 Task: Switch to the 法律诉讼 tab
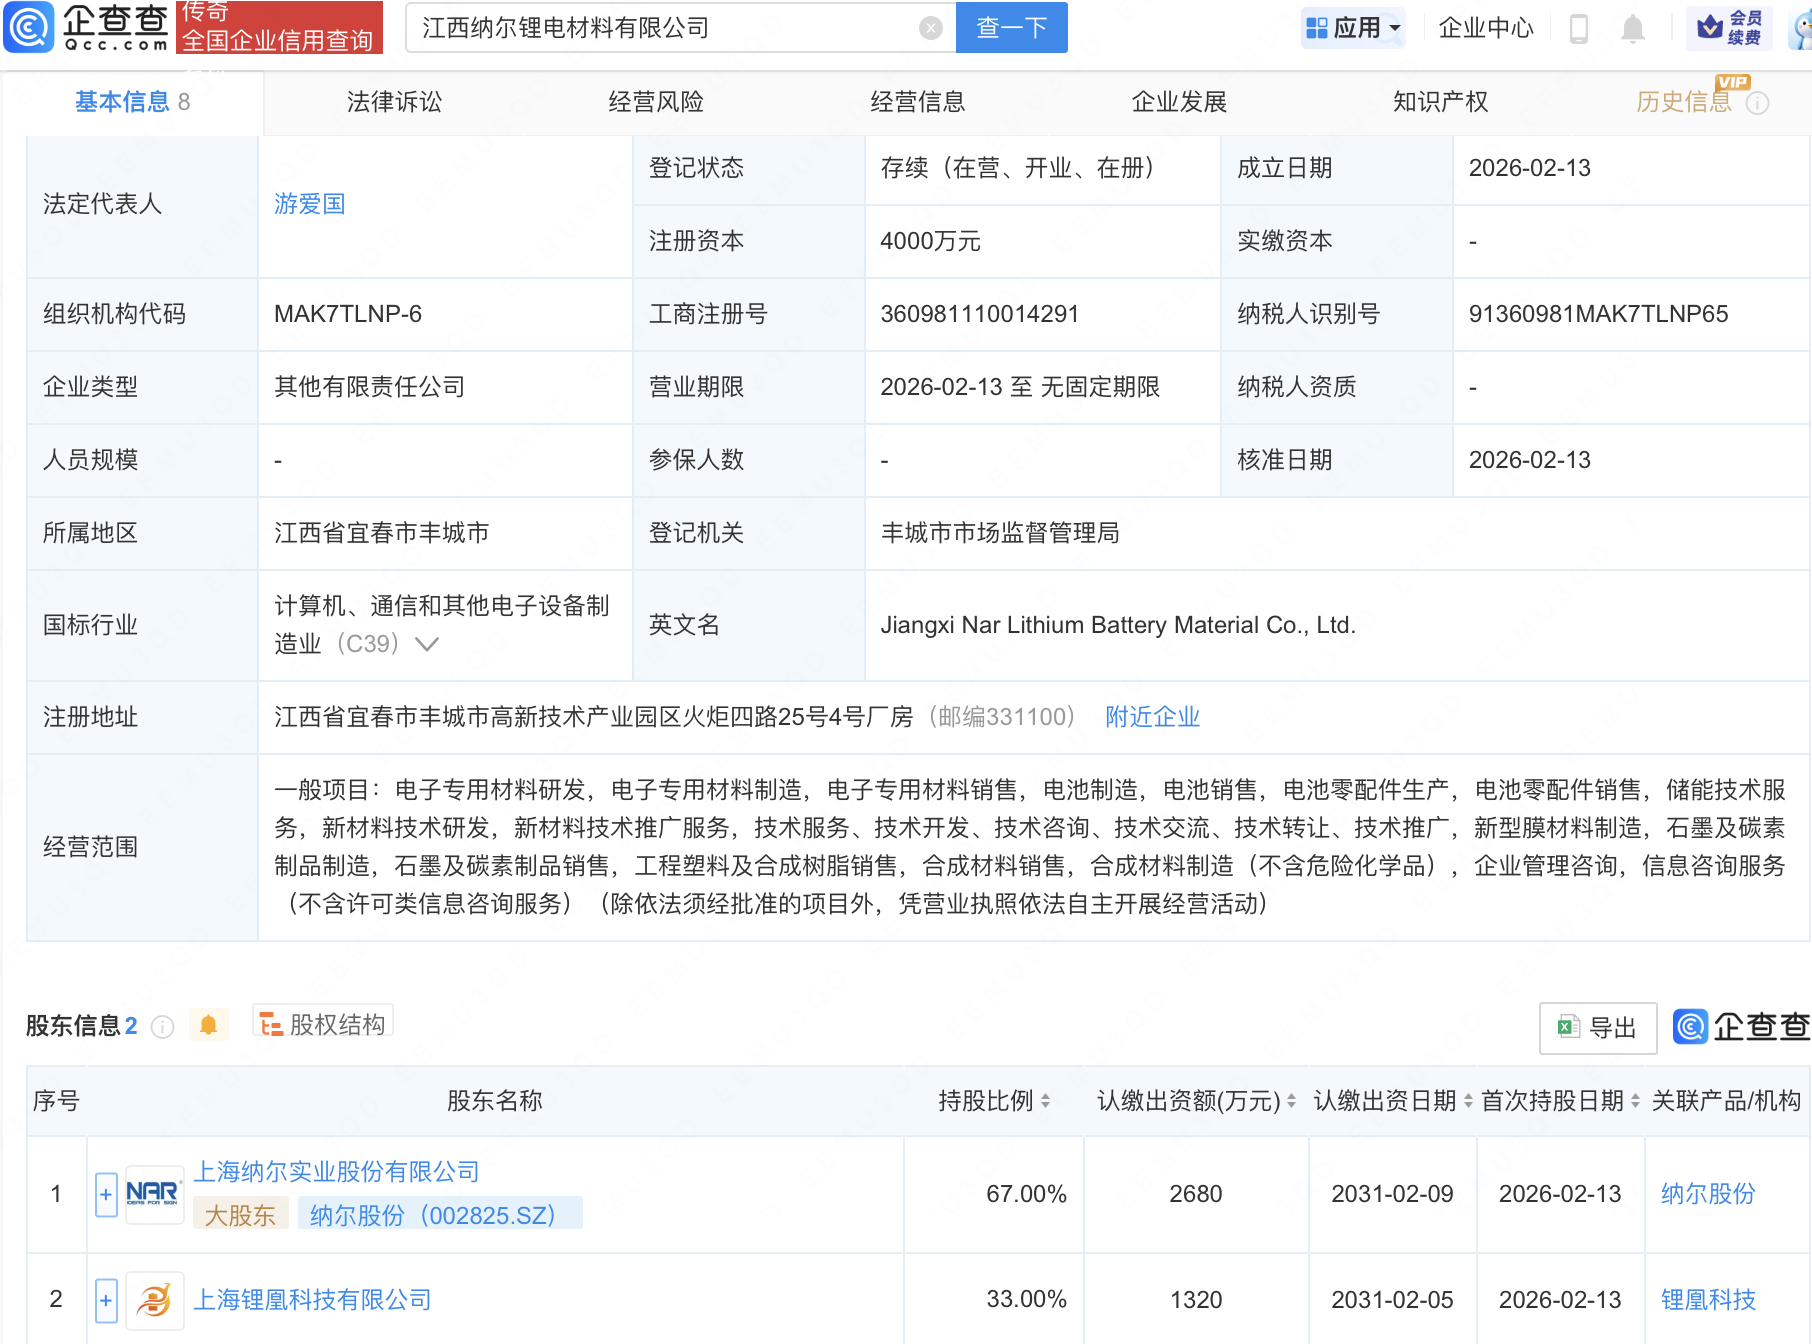coord(394,102)
